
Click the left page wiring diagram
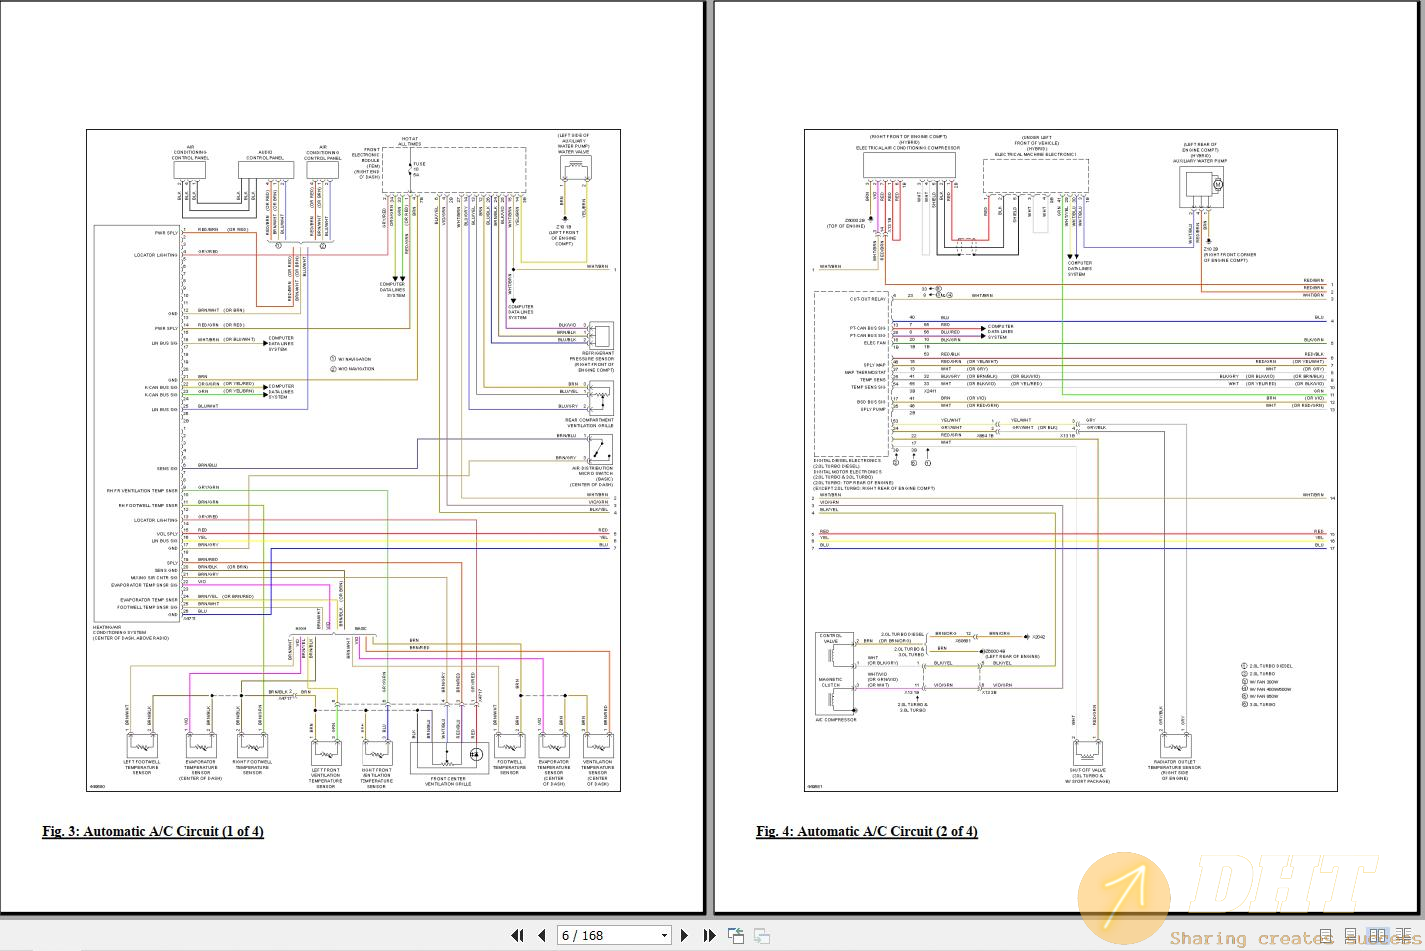click(353, 460)
